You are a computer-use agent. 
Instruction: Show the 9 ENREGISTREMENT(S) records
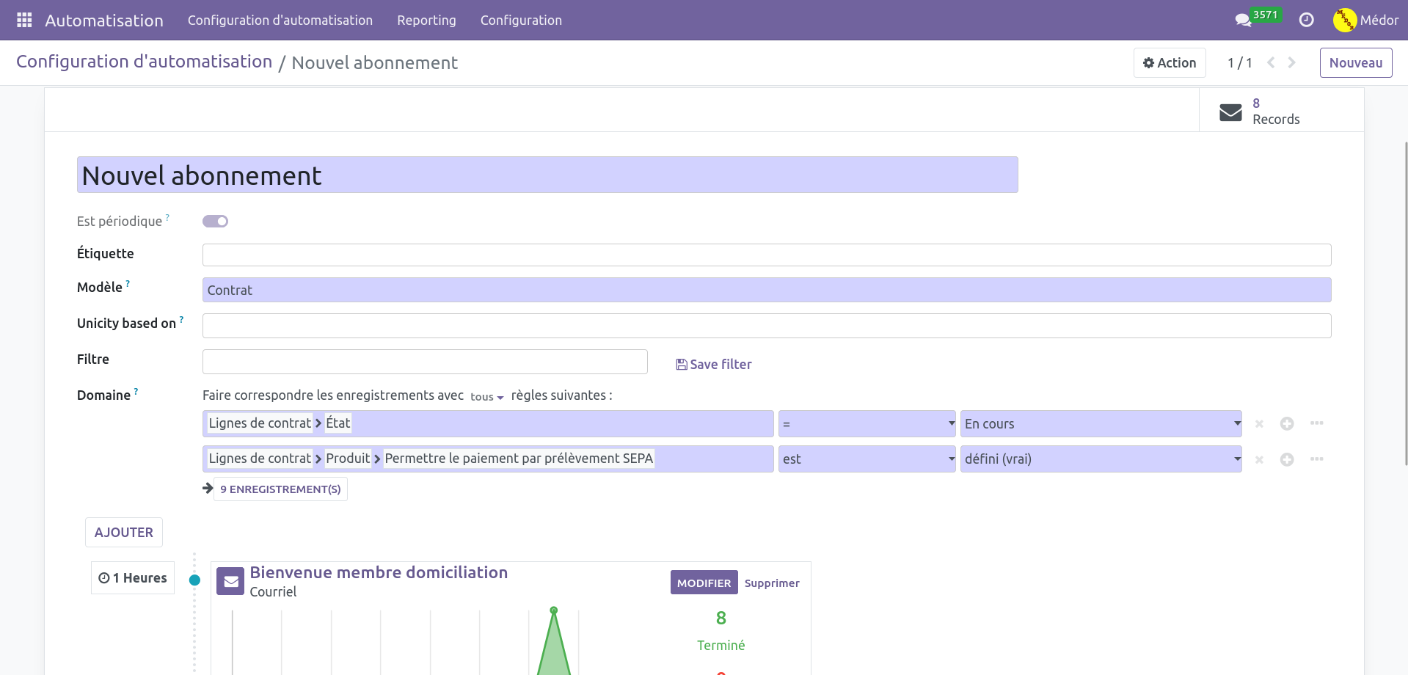click(280, 489)
